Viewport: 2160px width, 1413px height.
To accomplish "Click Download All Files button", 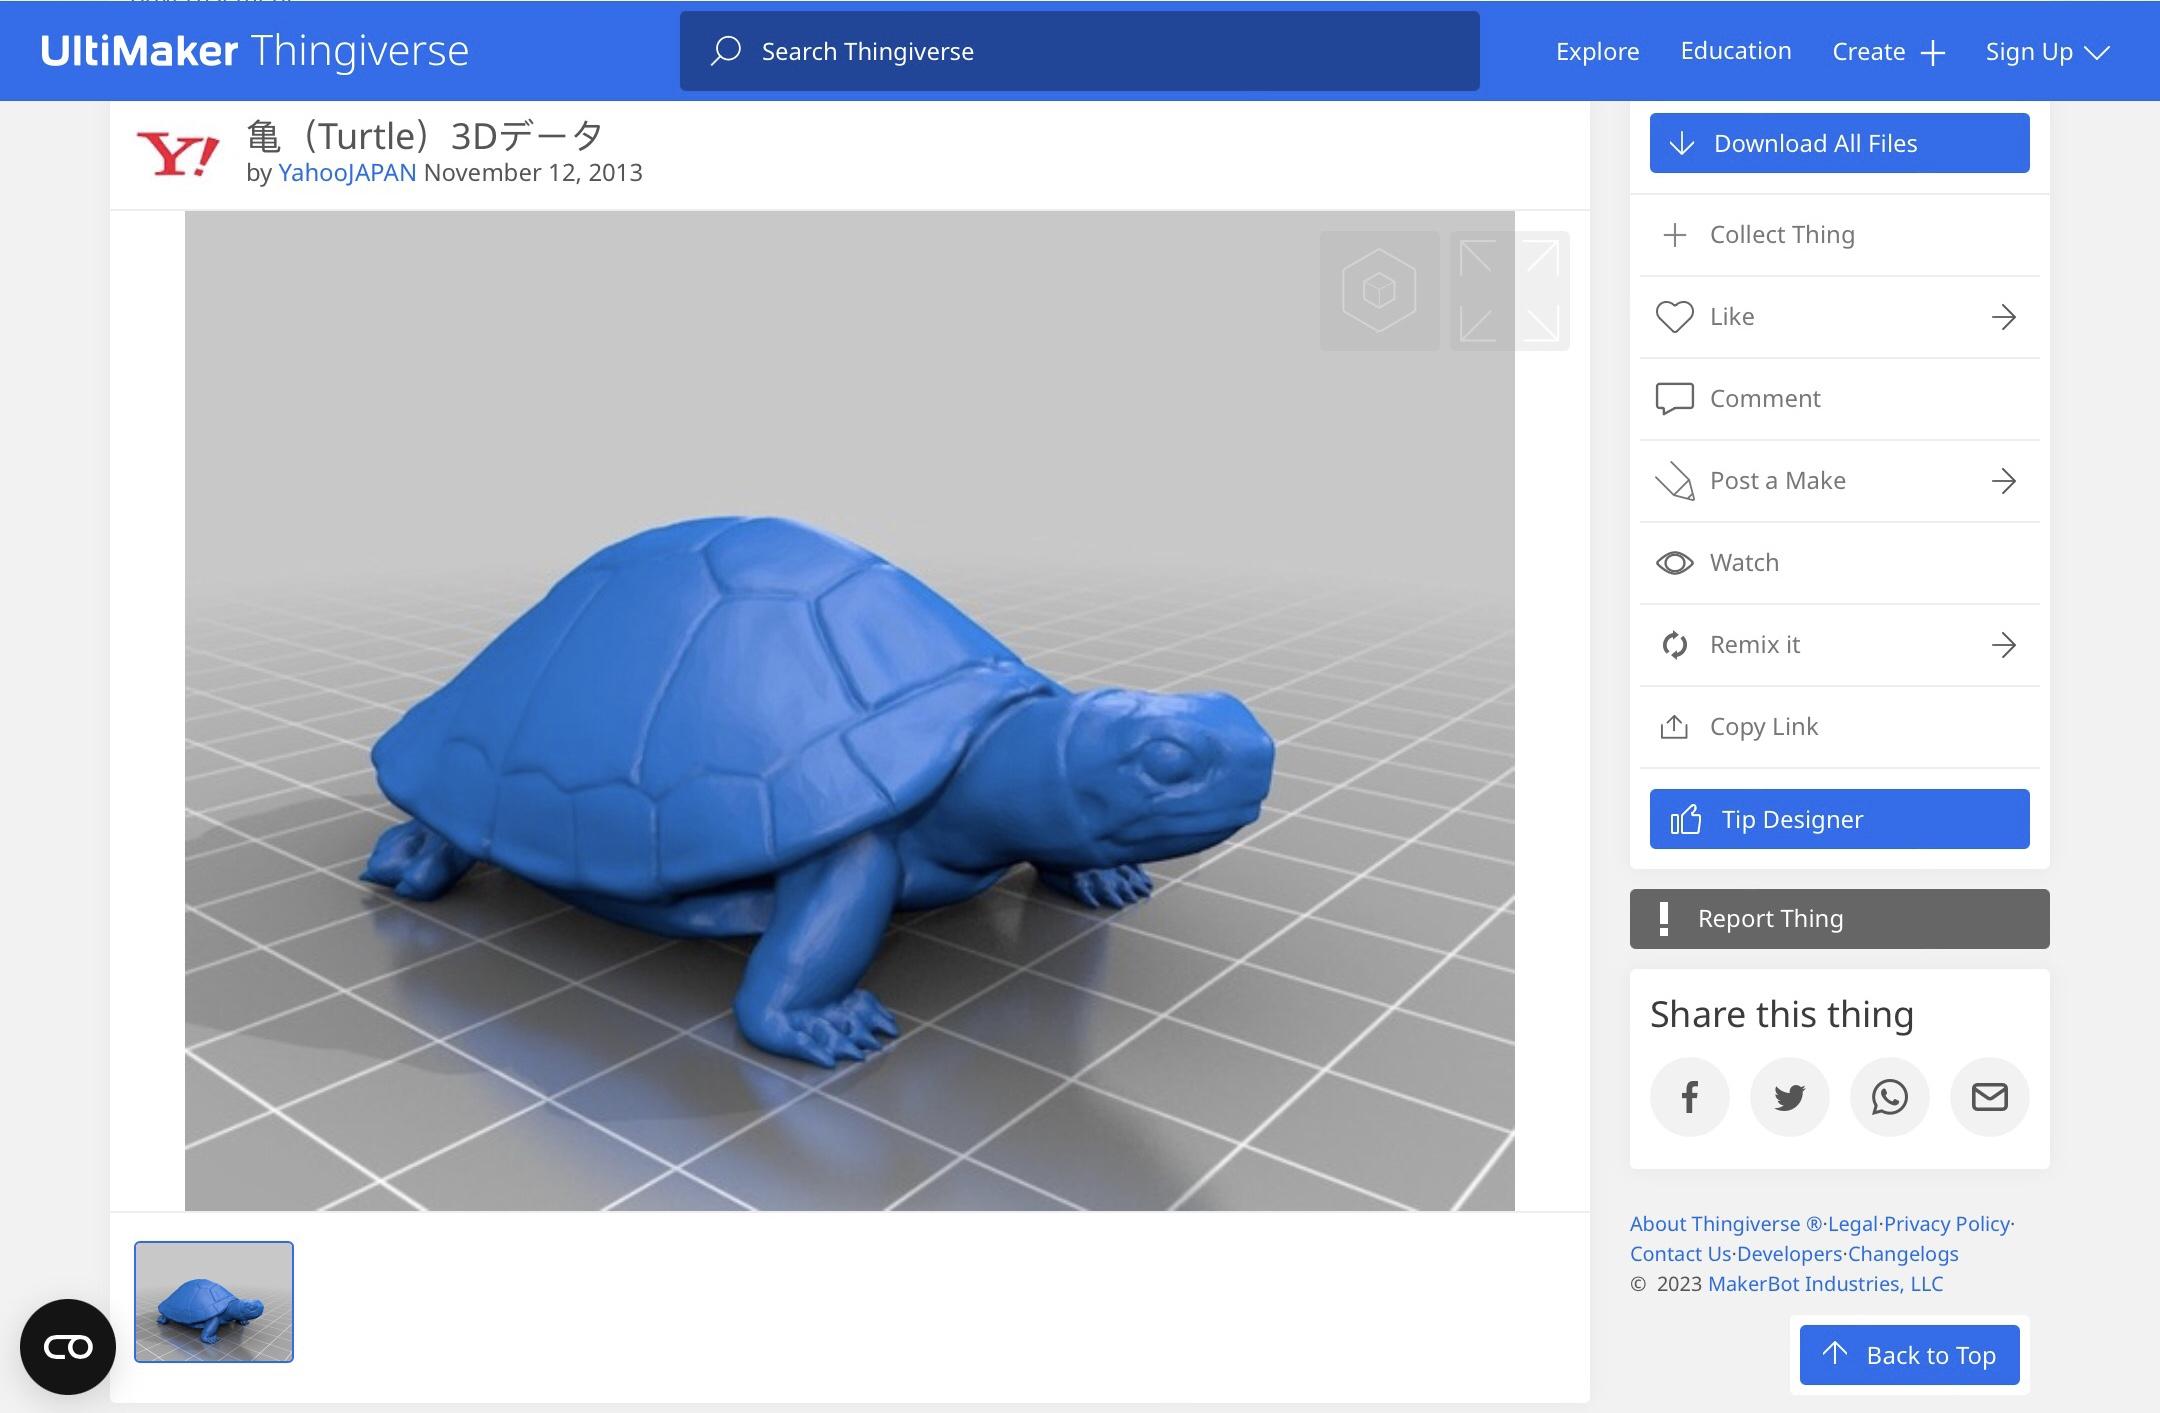I will pos(1839,143).
